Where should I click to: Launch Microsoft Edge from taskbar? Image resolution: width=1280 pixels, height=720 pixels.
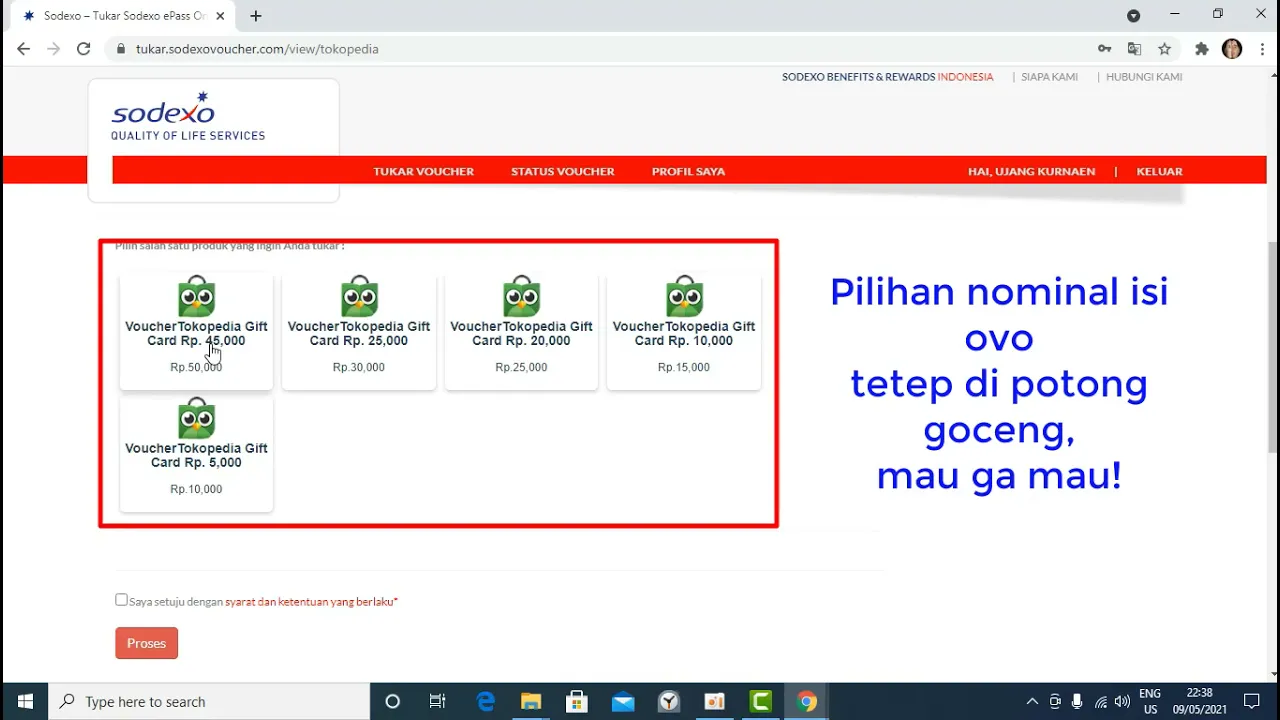(x=486, y=701)
